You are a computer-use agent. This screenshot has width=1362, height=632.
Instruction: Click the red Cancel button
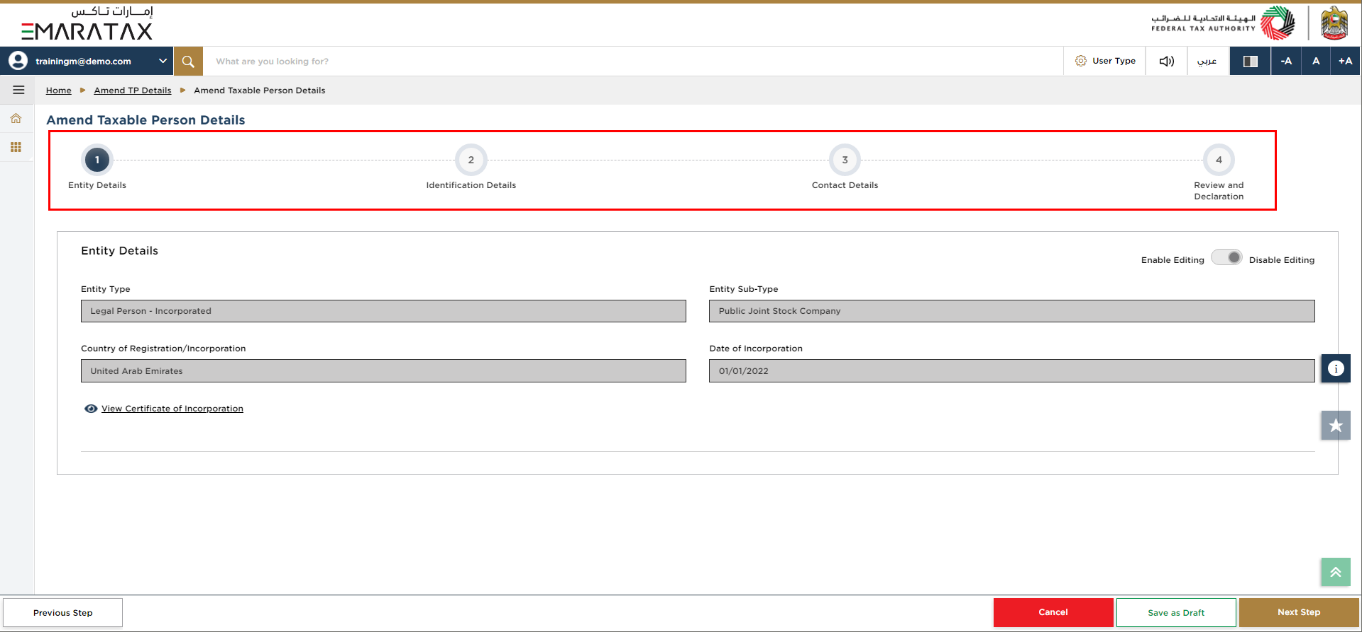point(1053,612)
